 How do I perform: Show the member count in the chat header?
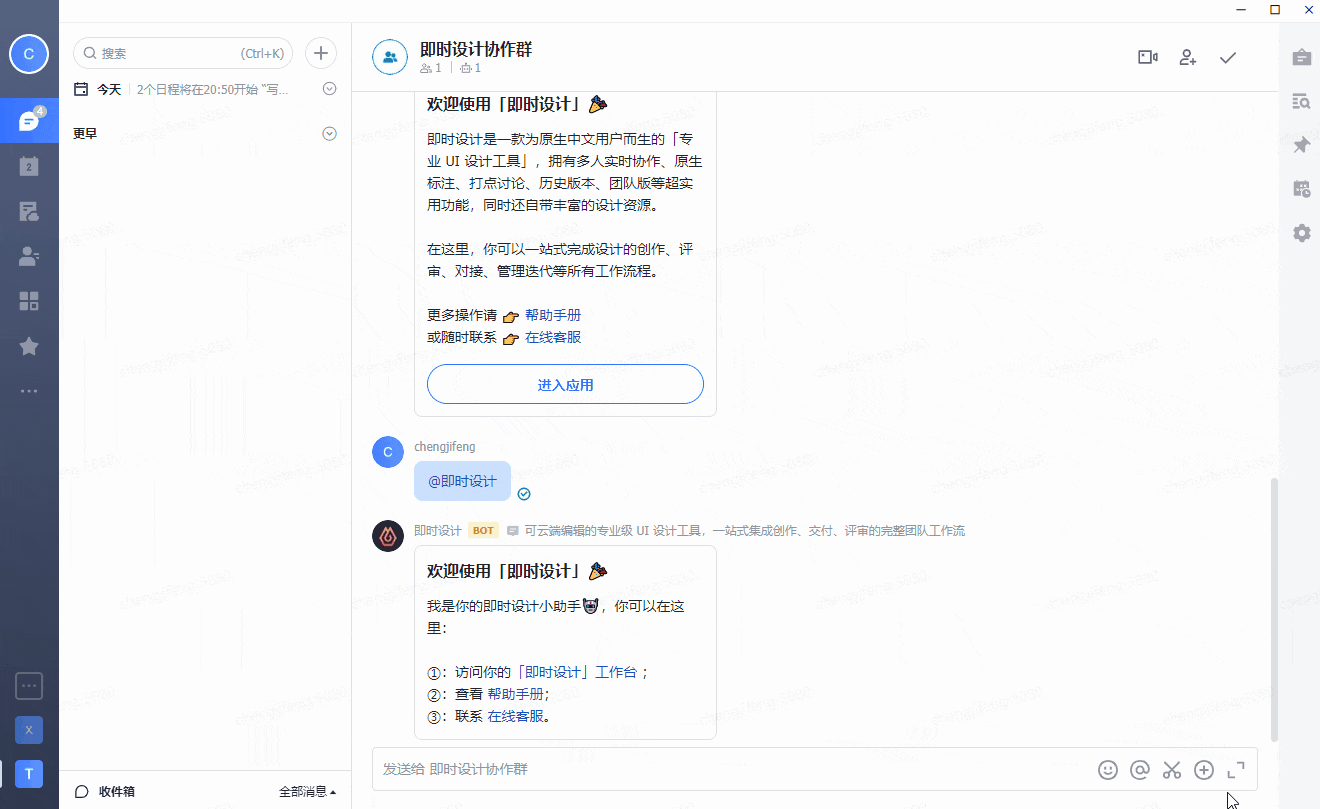pyautogui.click(x=431, y=68)
